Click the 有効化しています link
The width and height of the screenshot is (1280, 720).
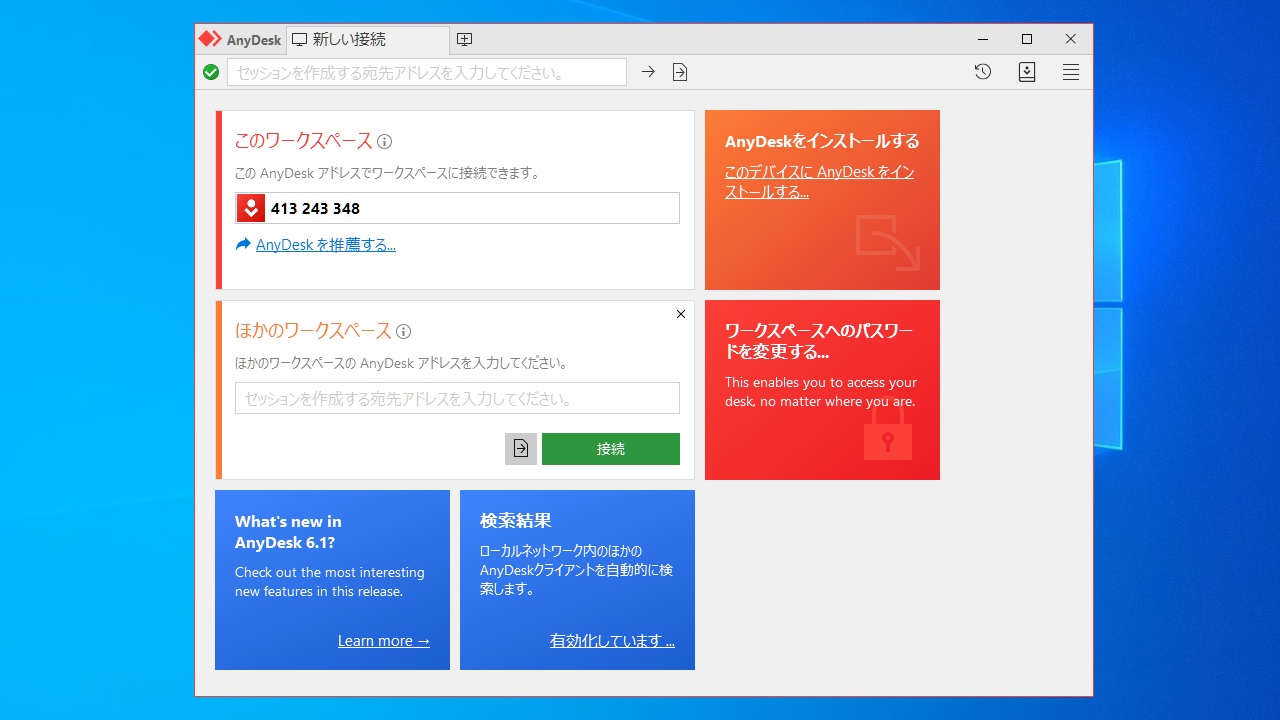[x=612, y=641]
